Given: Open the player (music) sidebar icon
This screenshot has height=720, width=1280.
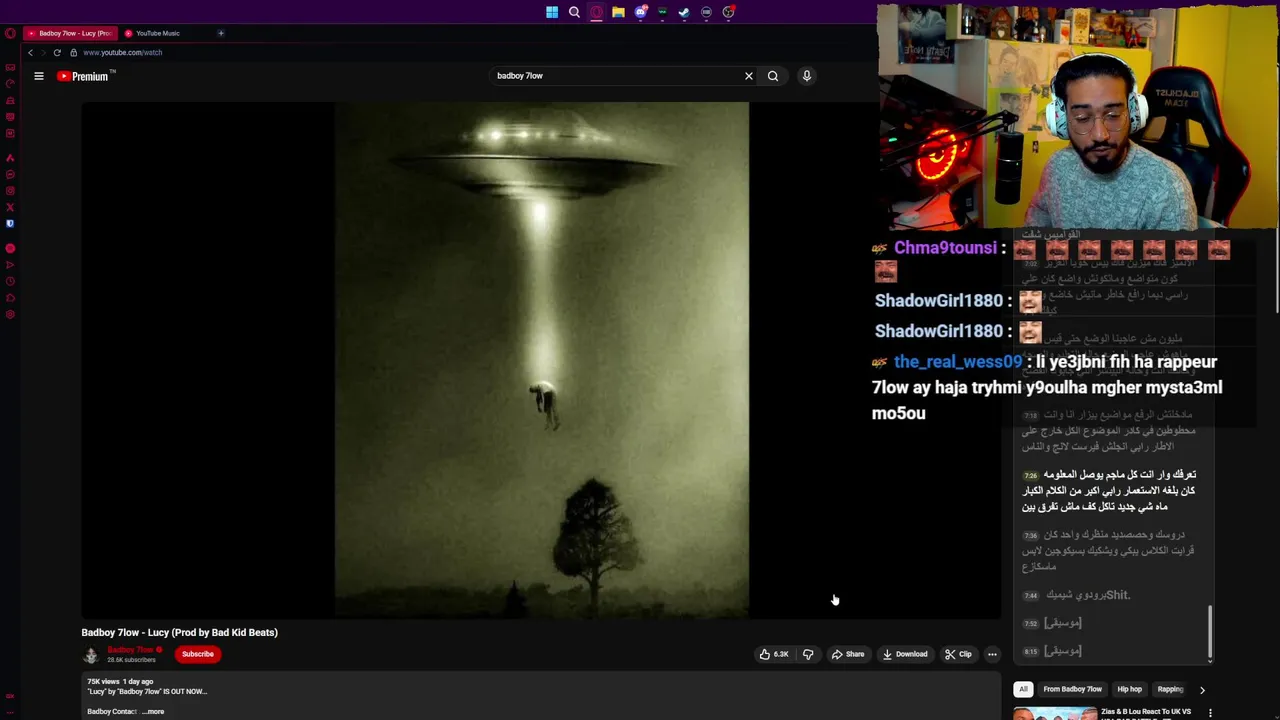Looking at the screenshot, I should pyautogui.click(x=10, y=248).
